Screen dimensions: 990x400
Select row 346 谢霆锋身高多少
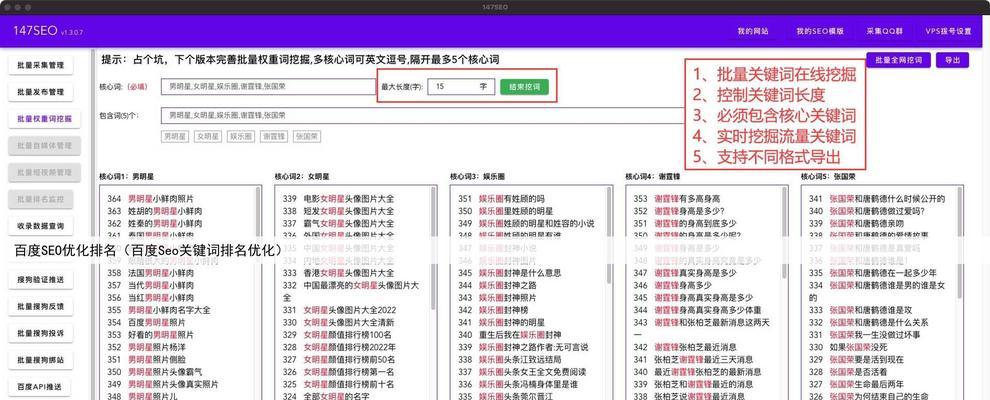pos(672,285)
